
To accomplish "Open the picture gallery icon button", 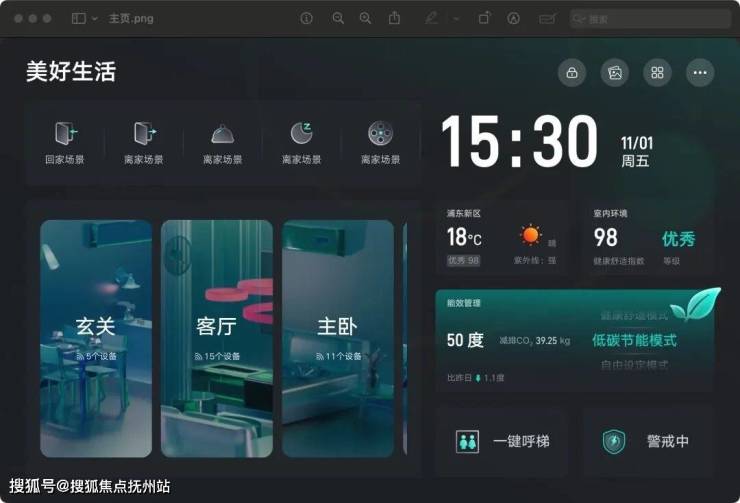I will pos(615,73).
